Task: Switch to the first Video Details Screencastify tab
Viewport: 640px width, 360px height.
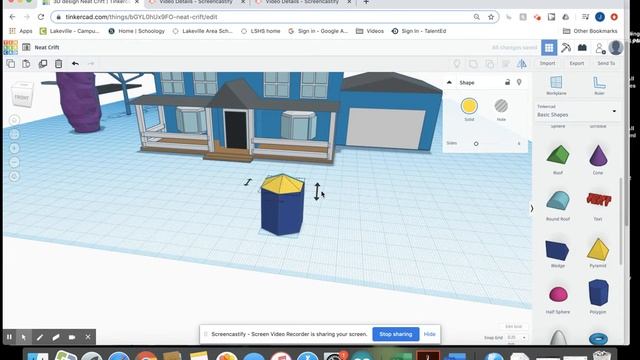Action: click(197, 2)
